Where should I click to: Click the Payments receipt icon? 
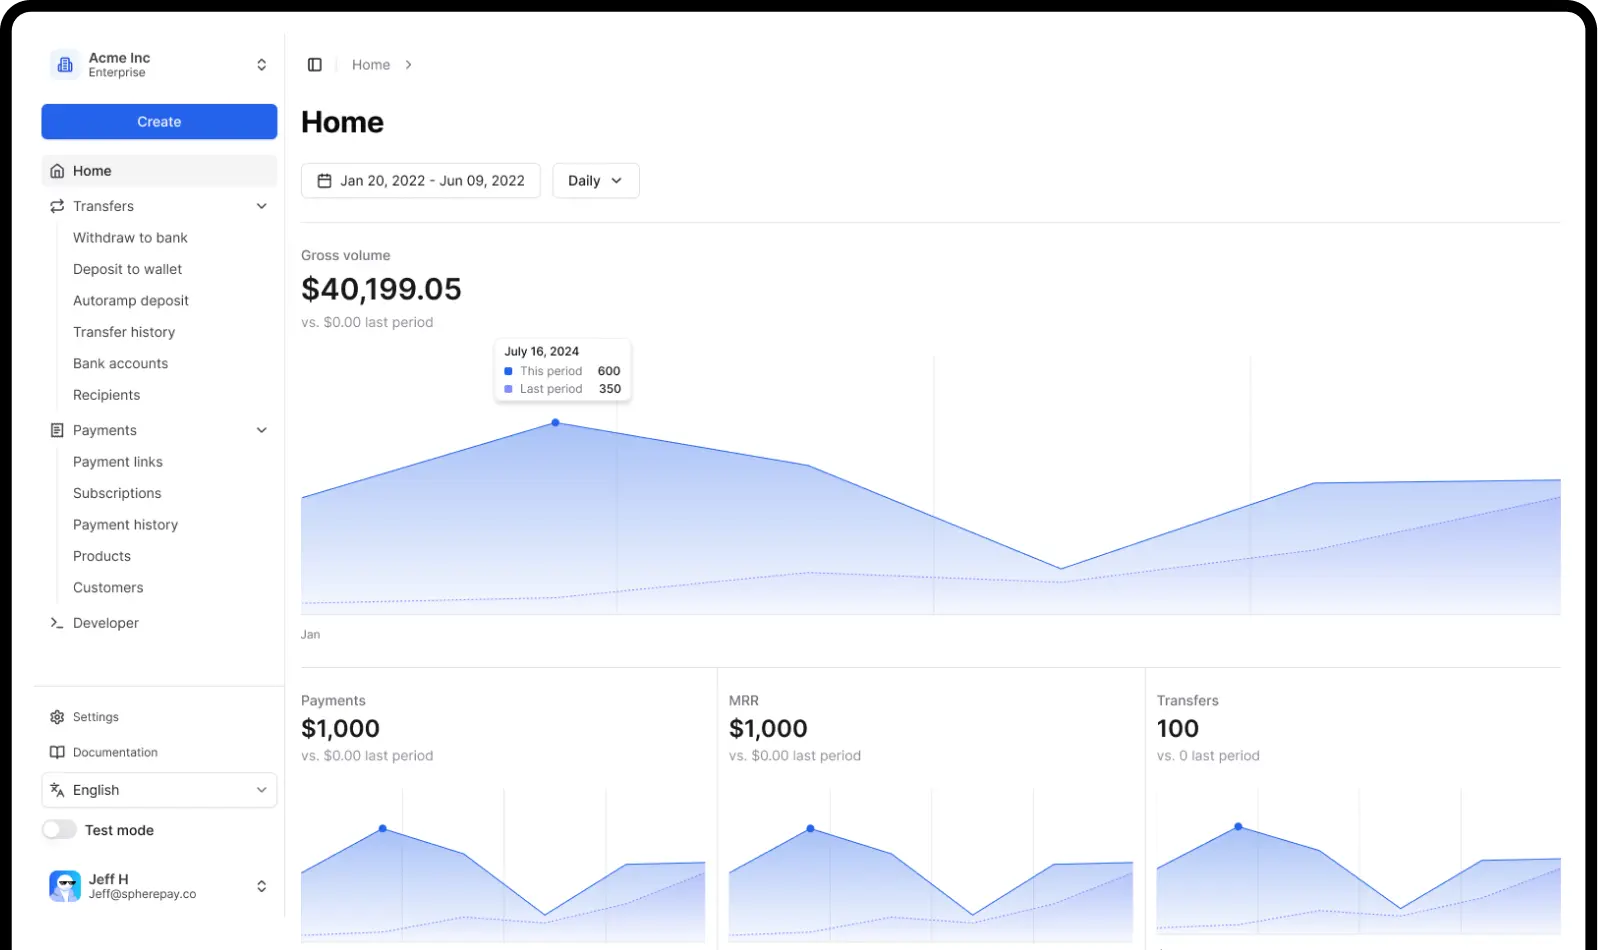click(x=57, y=430)
